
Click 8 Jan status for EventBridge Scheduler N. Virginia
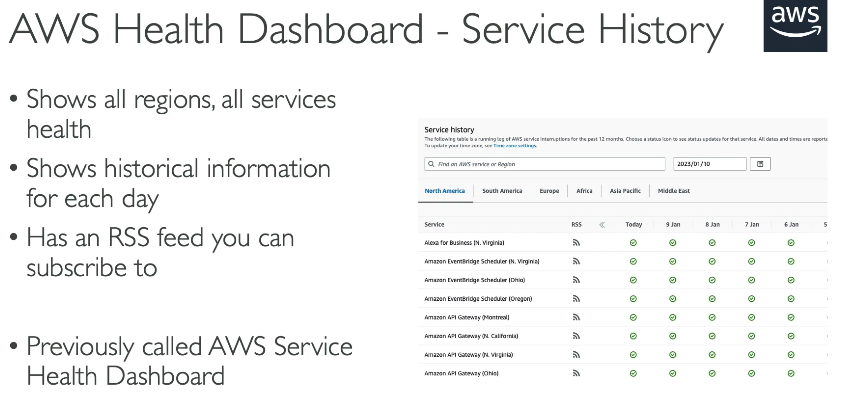click(712, 262)
